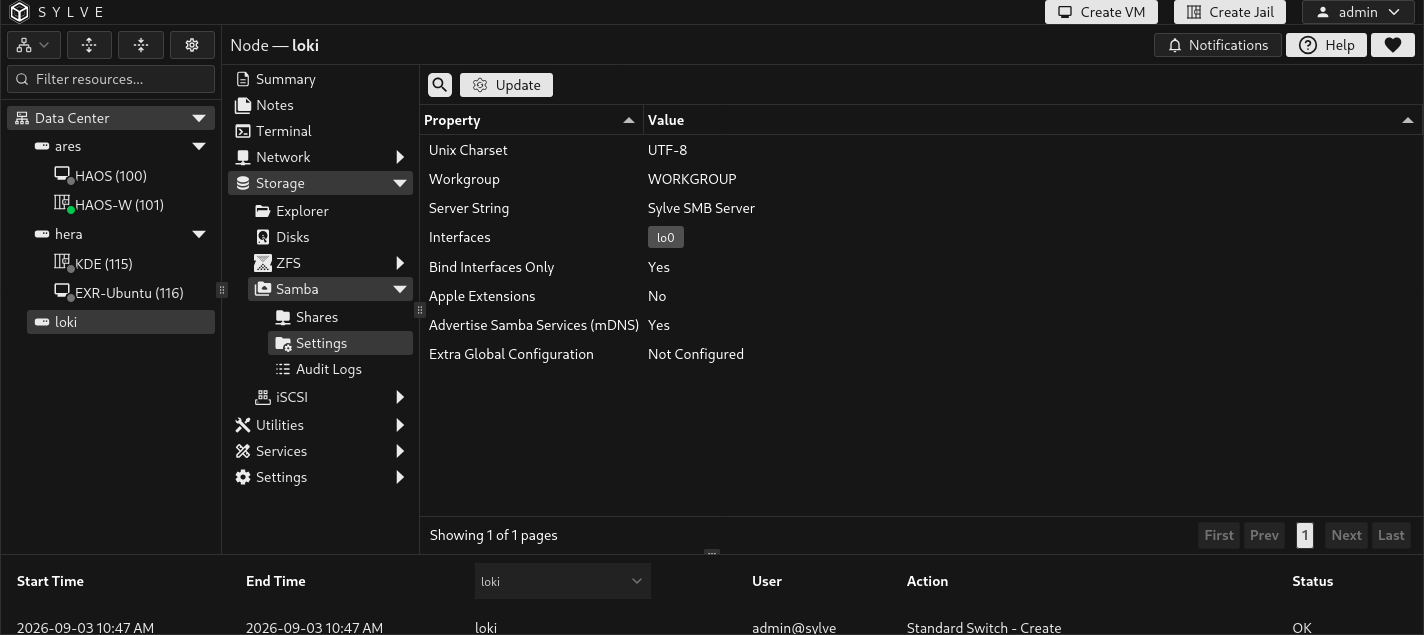Select Extra Global Configuration row
The height and width of the screenshot is (635, 1424).
[x=921, y=354]
